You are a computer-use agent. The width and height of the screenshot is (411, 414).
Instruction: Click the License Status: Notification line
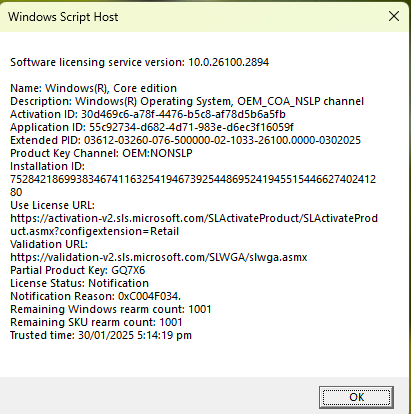(79, 283)
